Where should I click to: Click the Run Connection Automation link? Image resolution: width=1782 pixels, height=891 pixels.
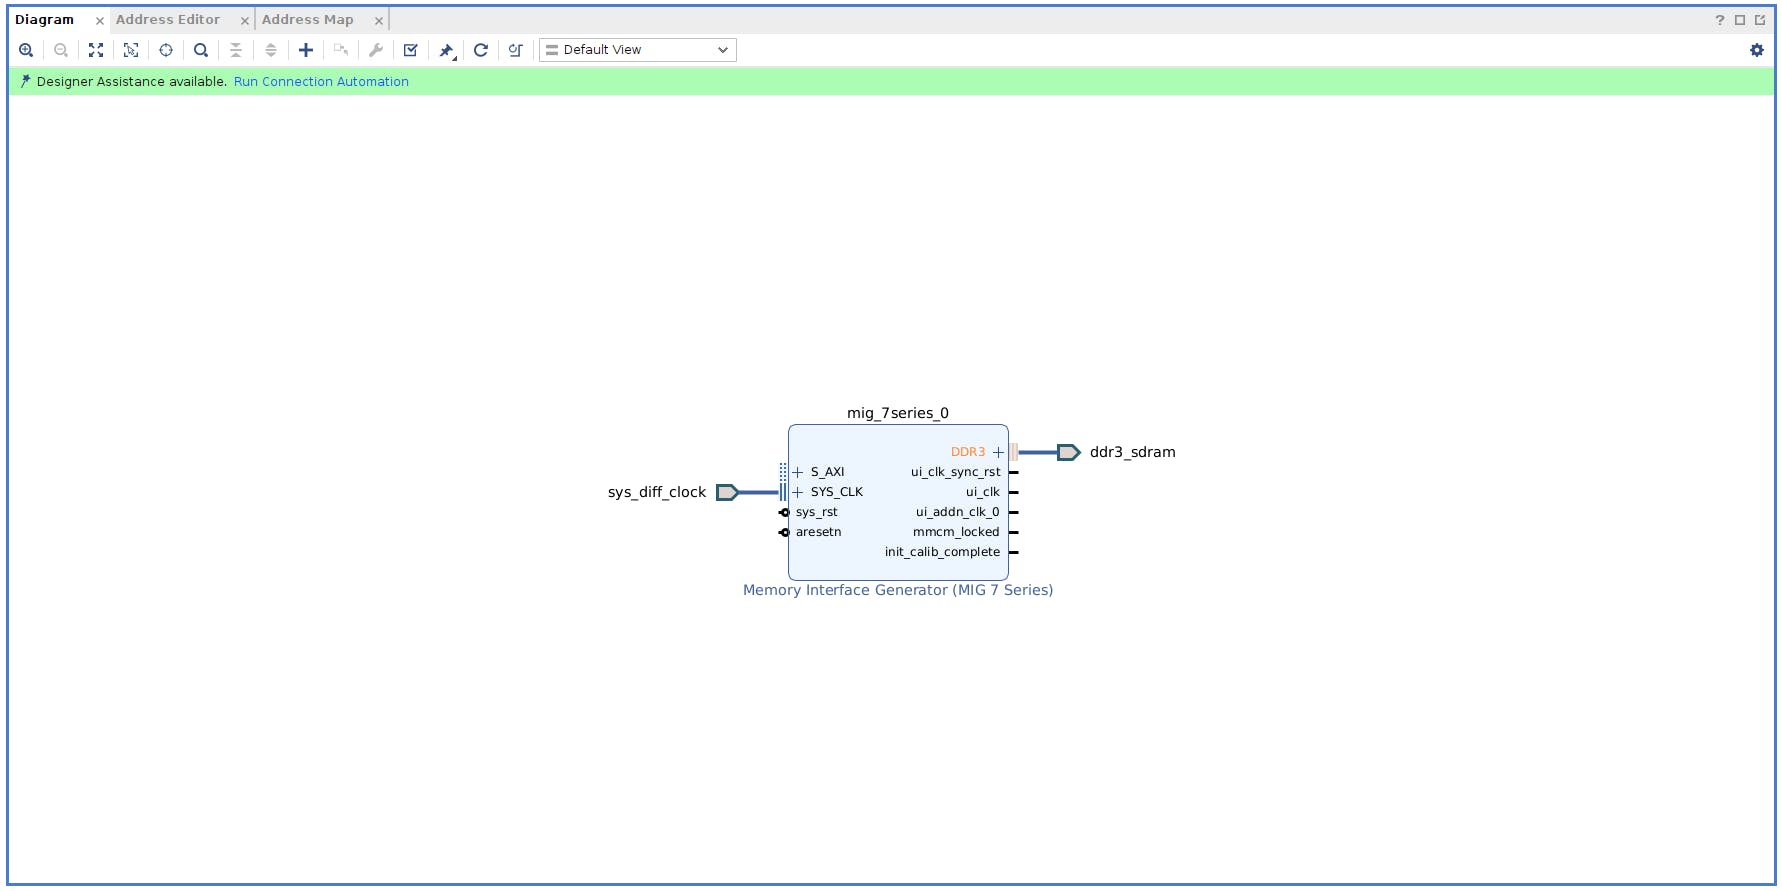(321, 82)
